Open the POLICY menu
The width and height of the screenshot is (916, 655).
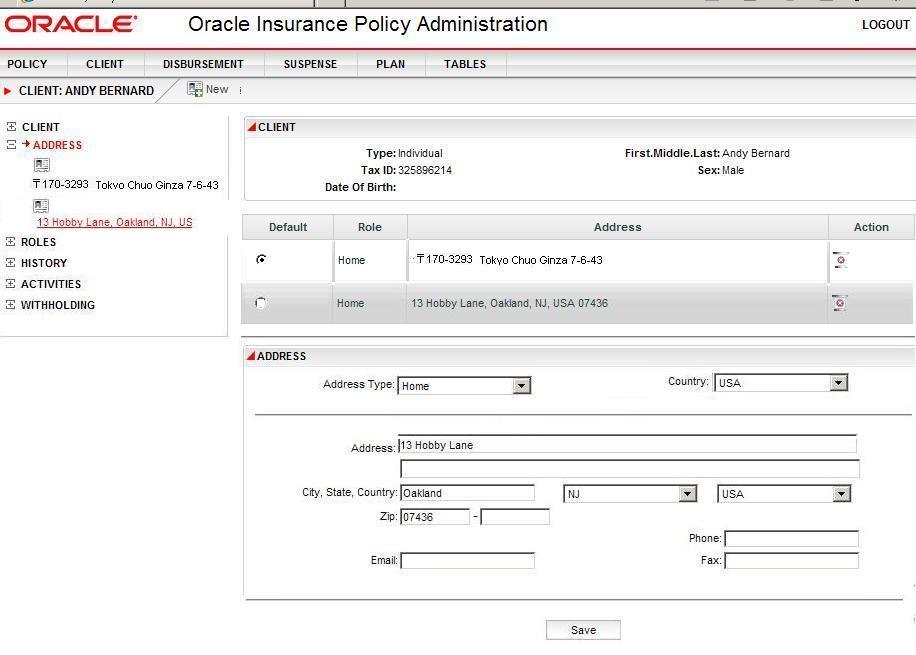pos(27,64)
